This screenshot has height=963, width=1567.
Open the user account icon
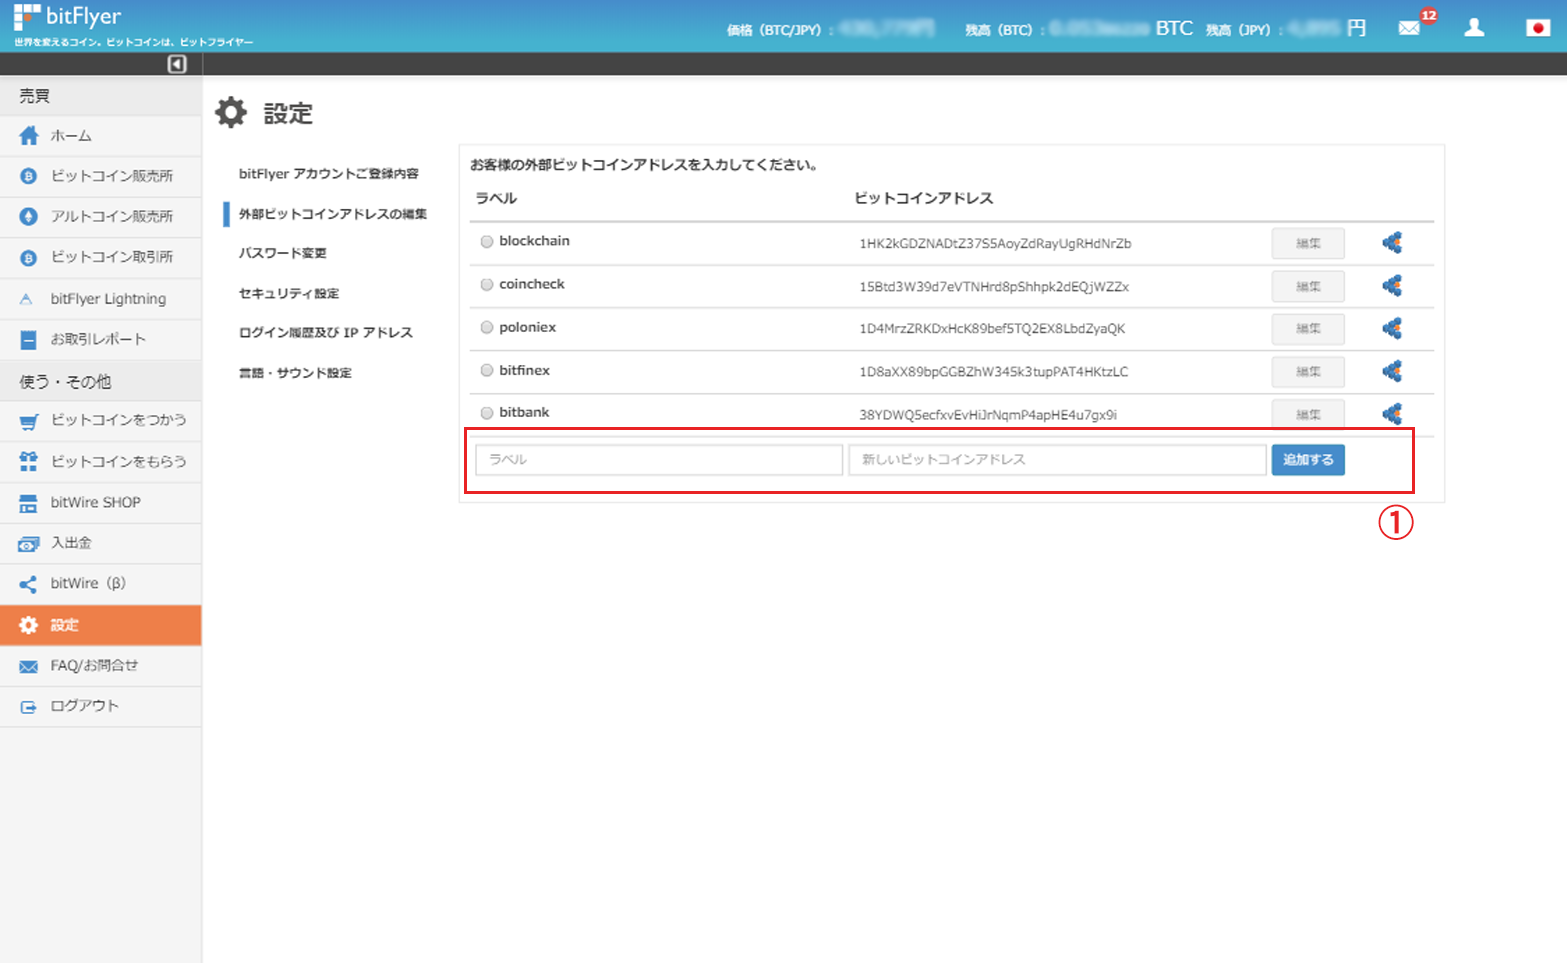(x=1474, y=28)
